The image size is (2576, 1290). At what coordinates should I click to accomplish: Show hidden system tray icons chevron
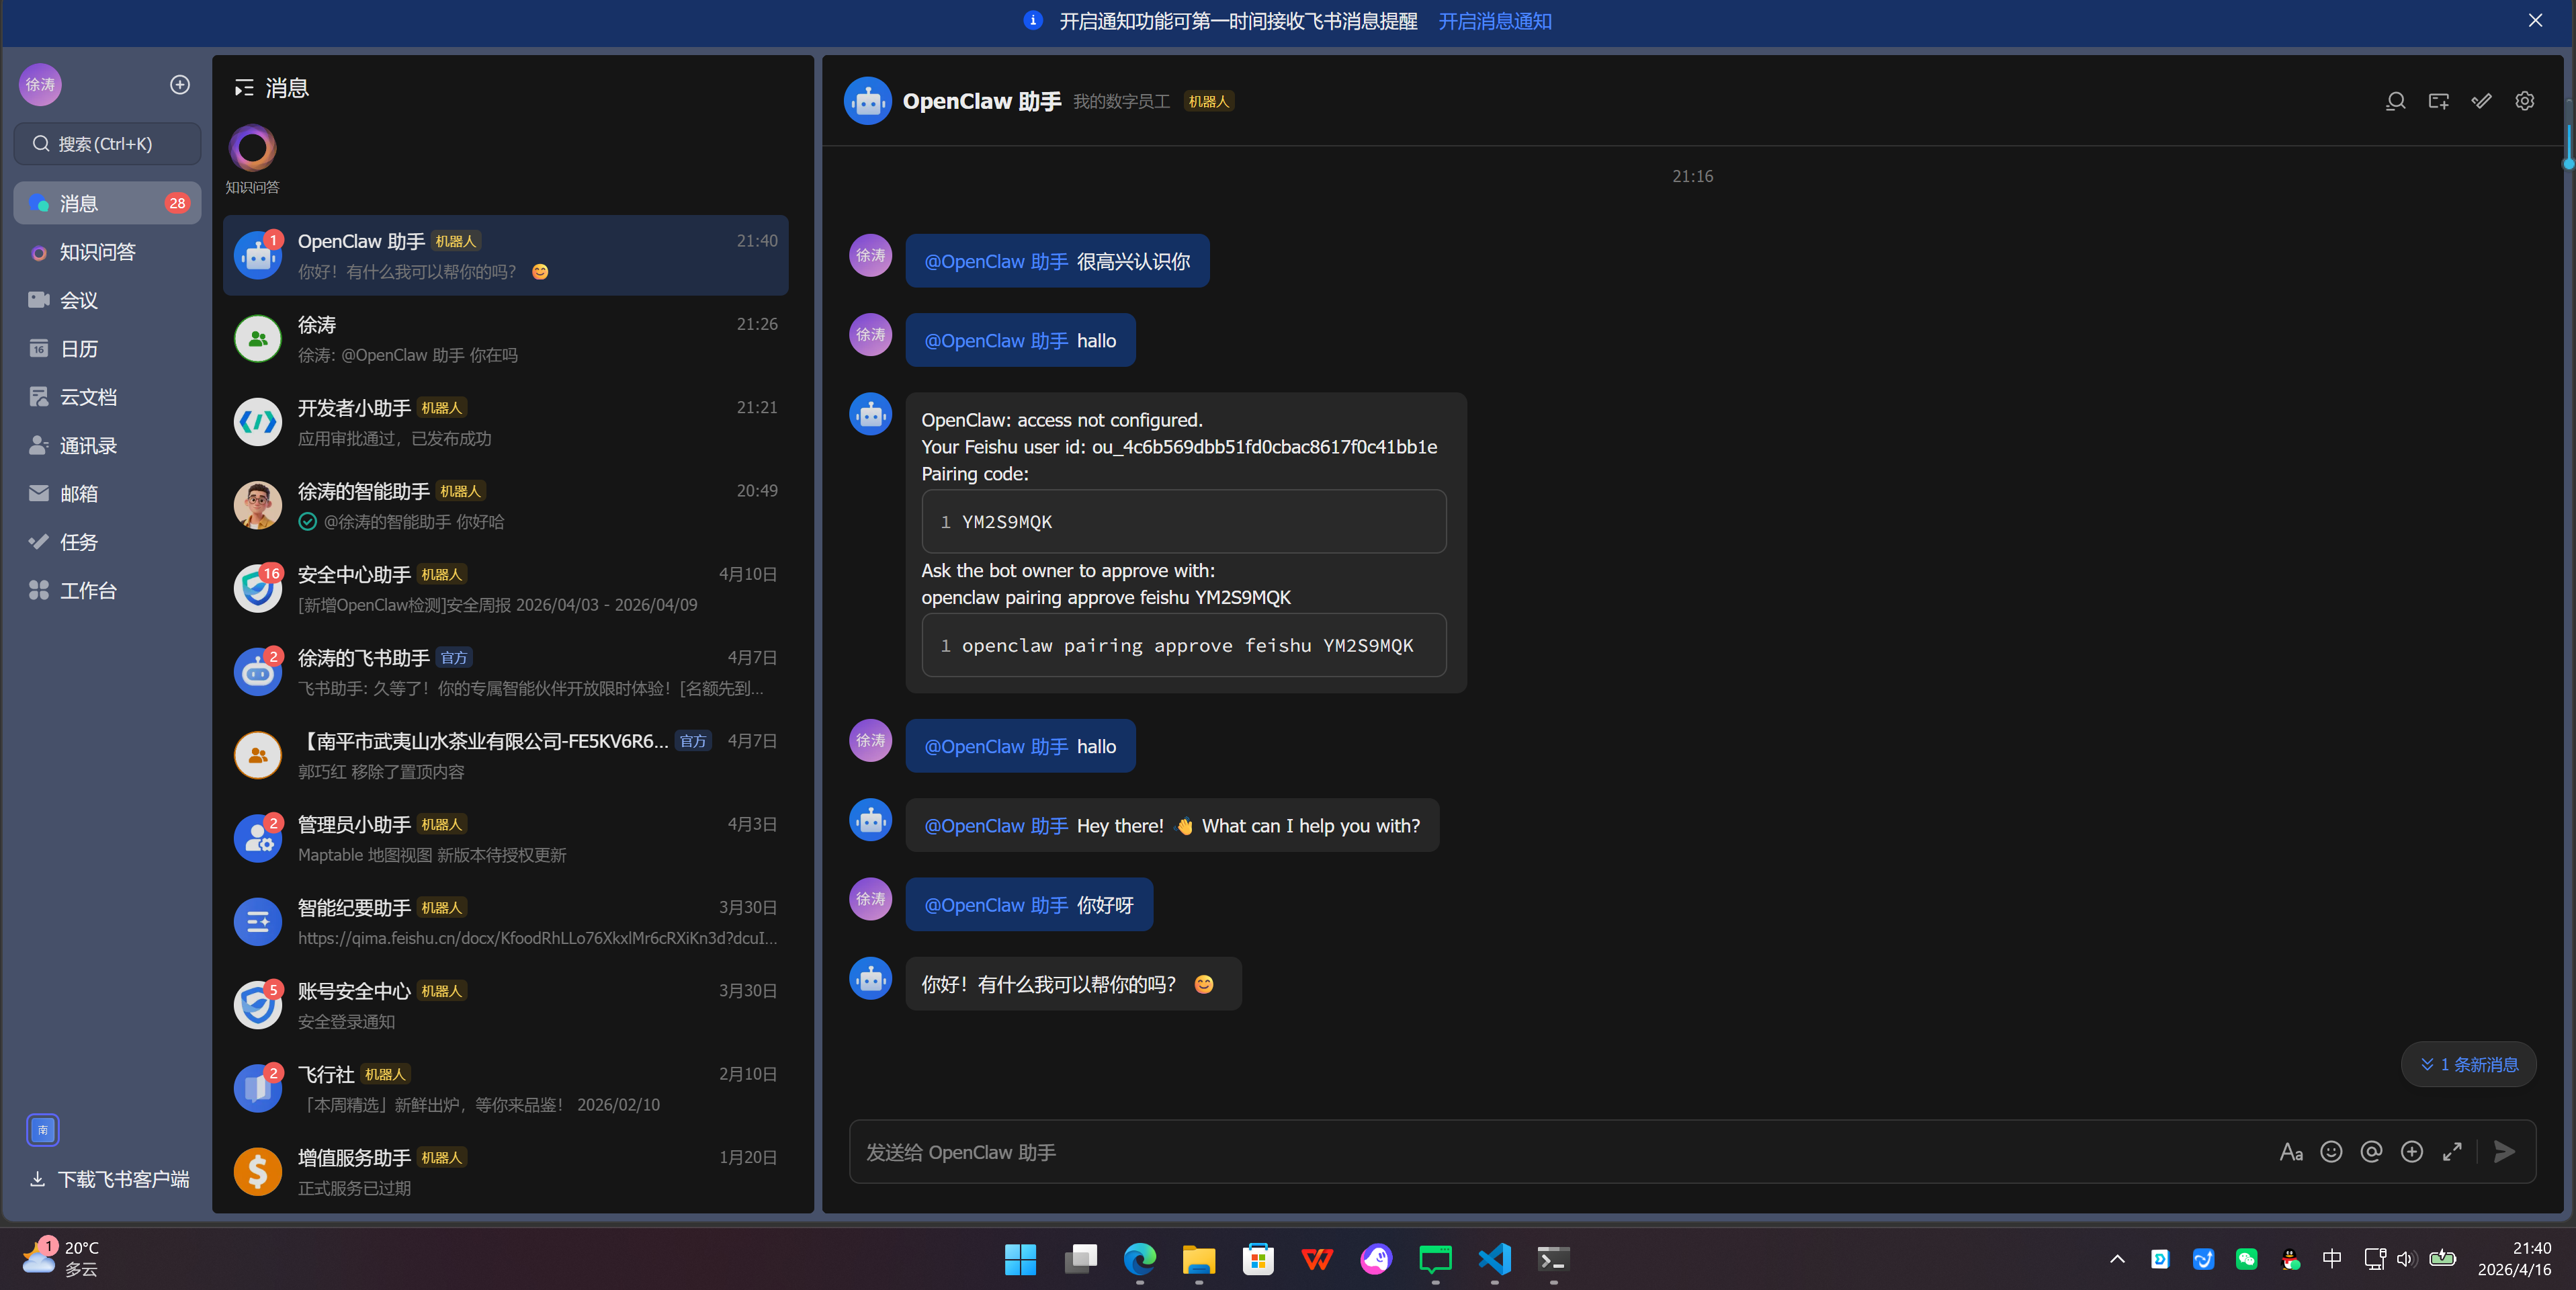(x=2117, y=1259)
